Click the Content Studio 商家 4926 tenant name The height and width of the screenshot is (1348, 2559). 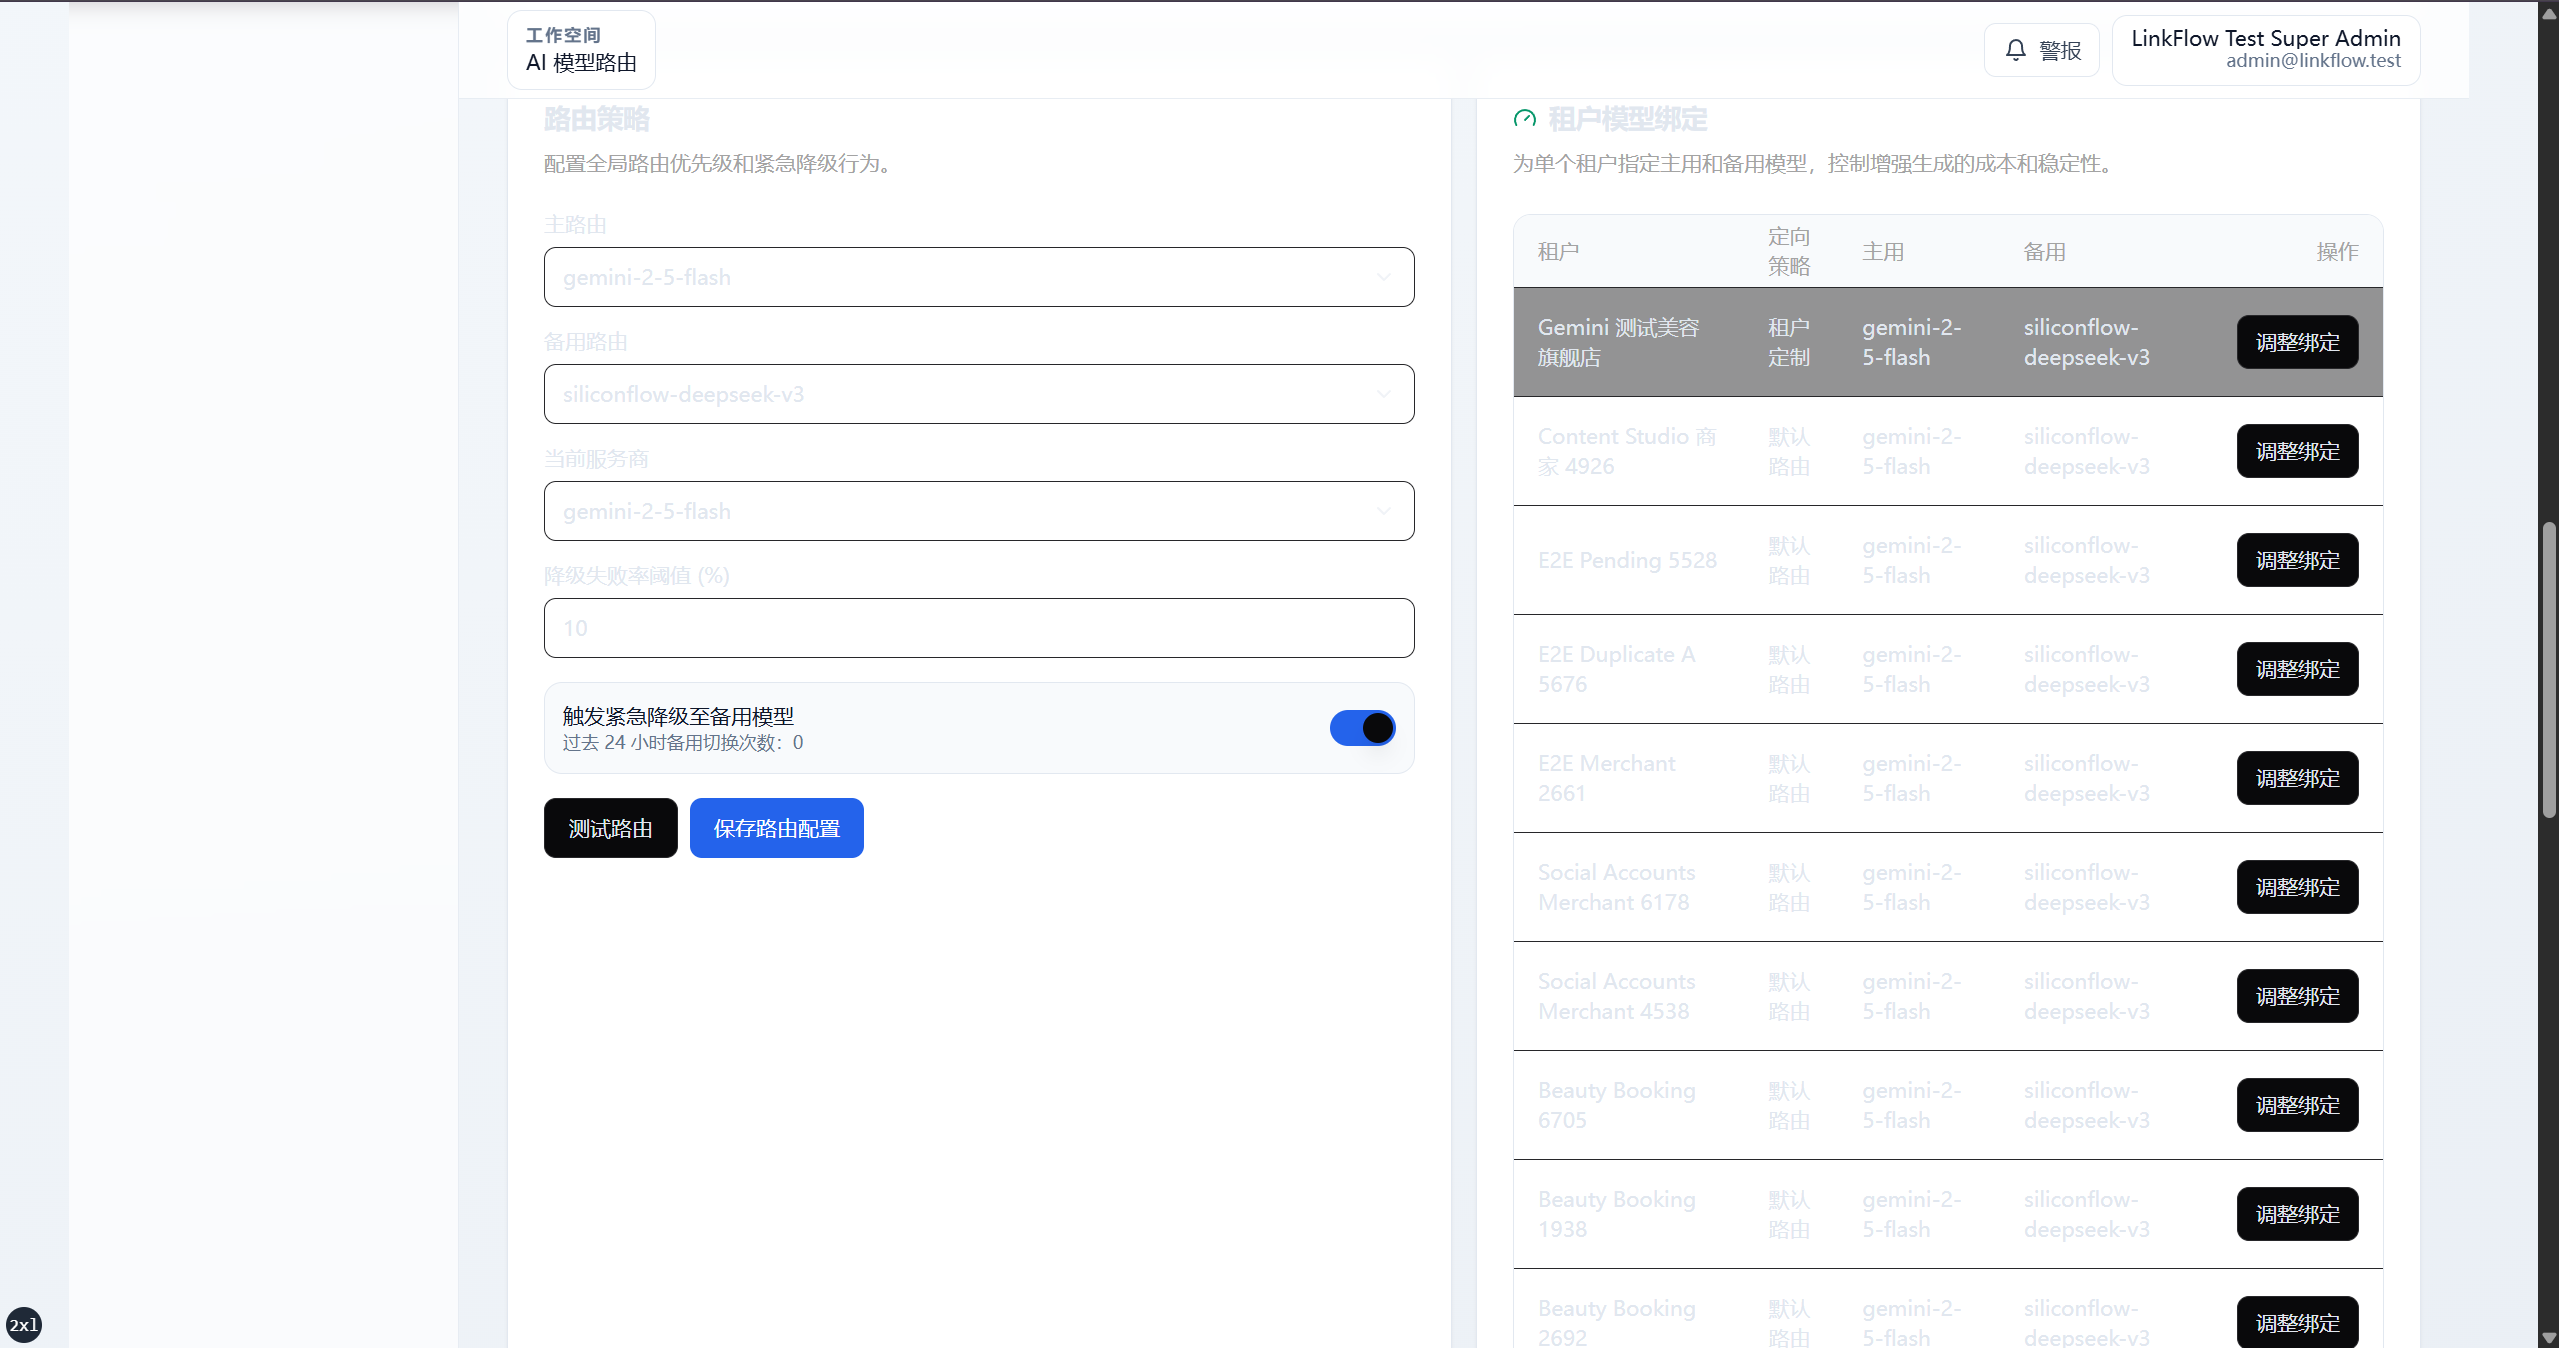tap(1627, 451)
